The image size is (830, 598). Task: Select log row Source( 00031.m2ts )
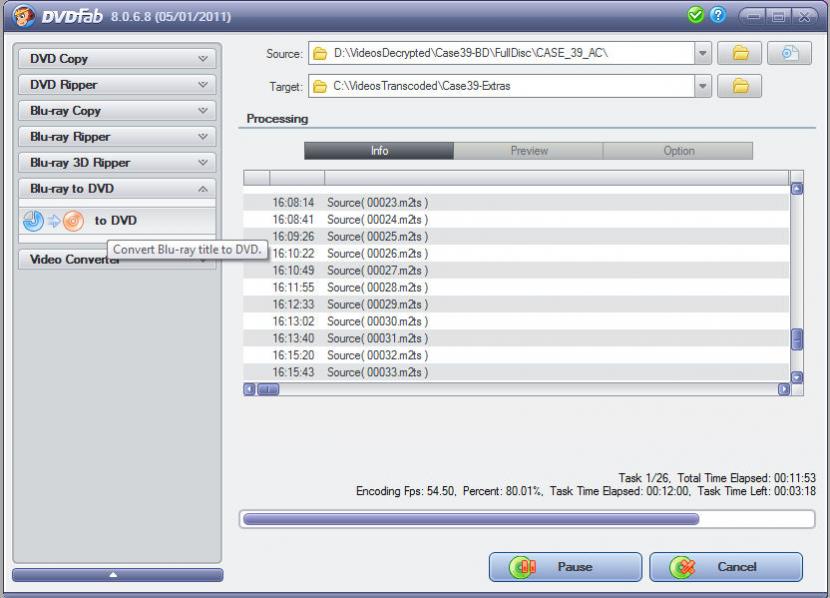516,338
